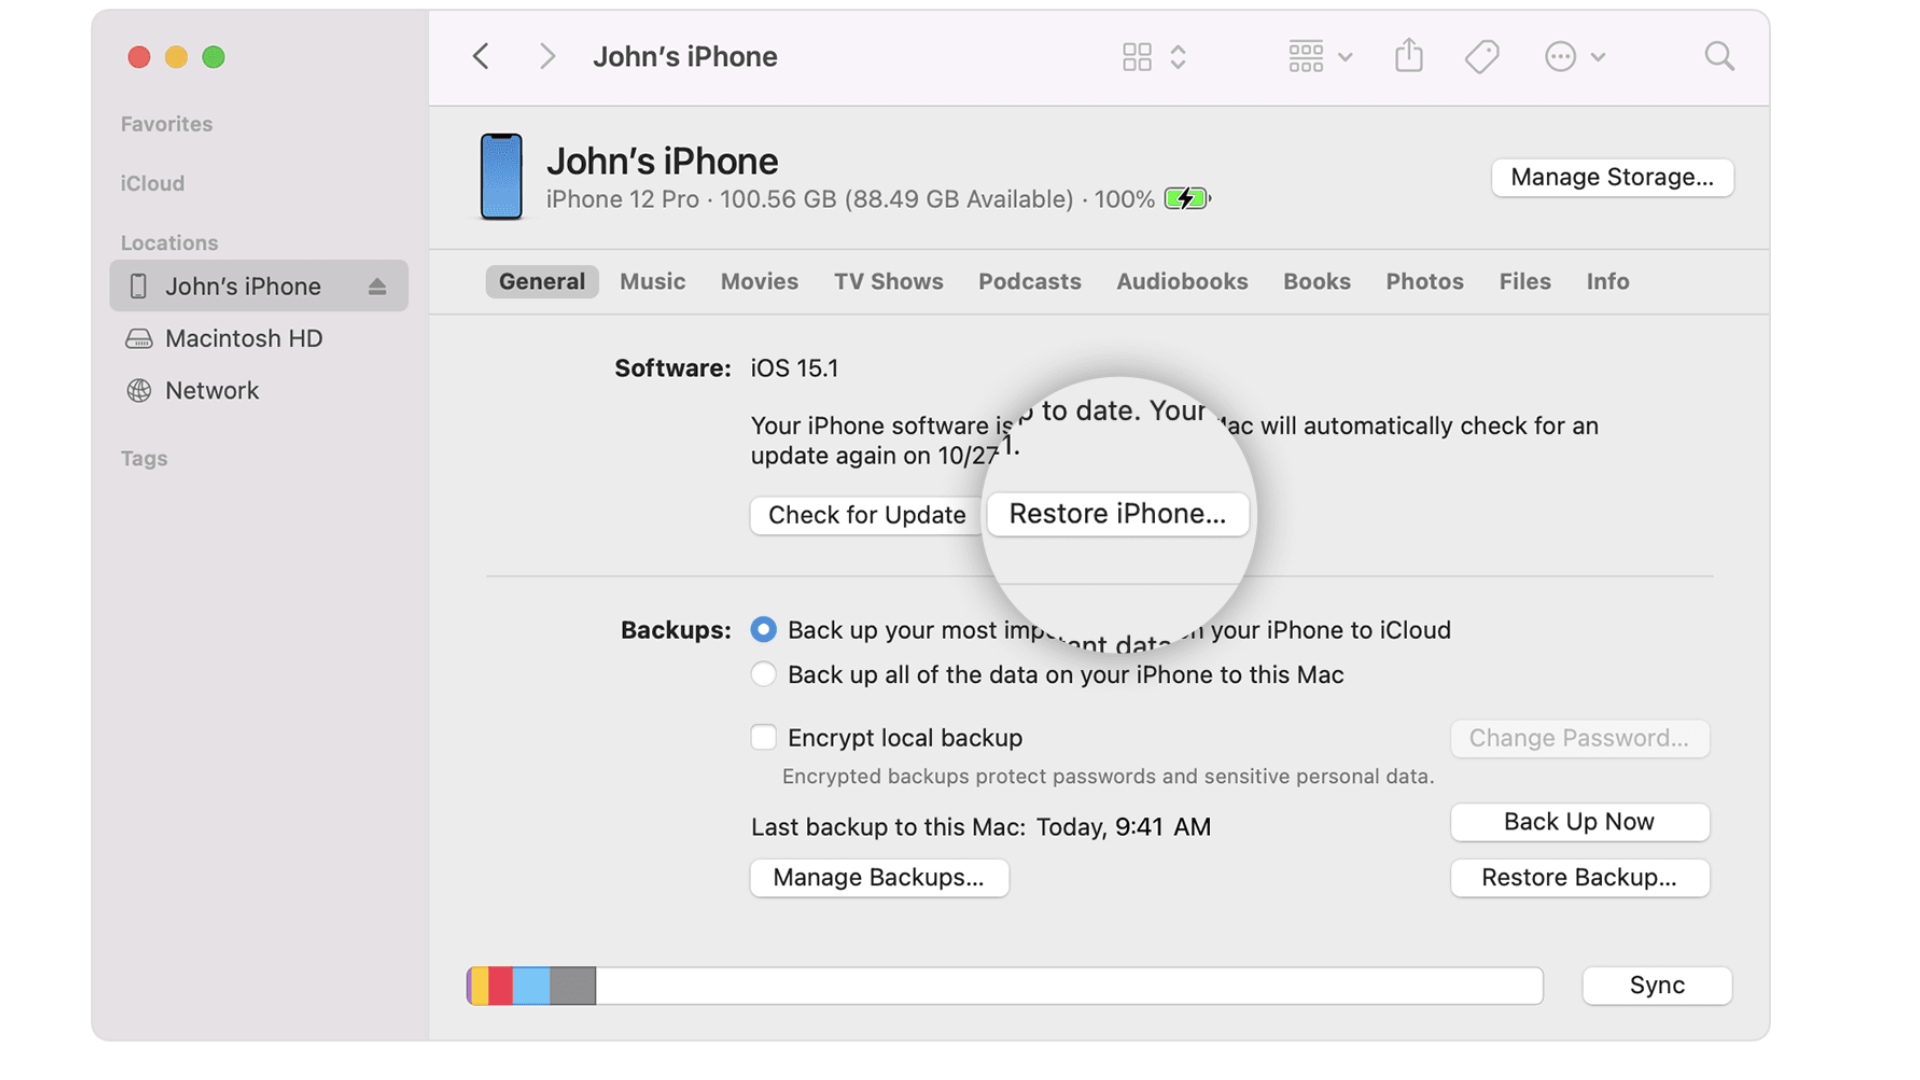Viewport: 1920px width, 1080px height.
Task: Click the Share icon in toolbar
Action: [1408, 56]
